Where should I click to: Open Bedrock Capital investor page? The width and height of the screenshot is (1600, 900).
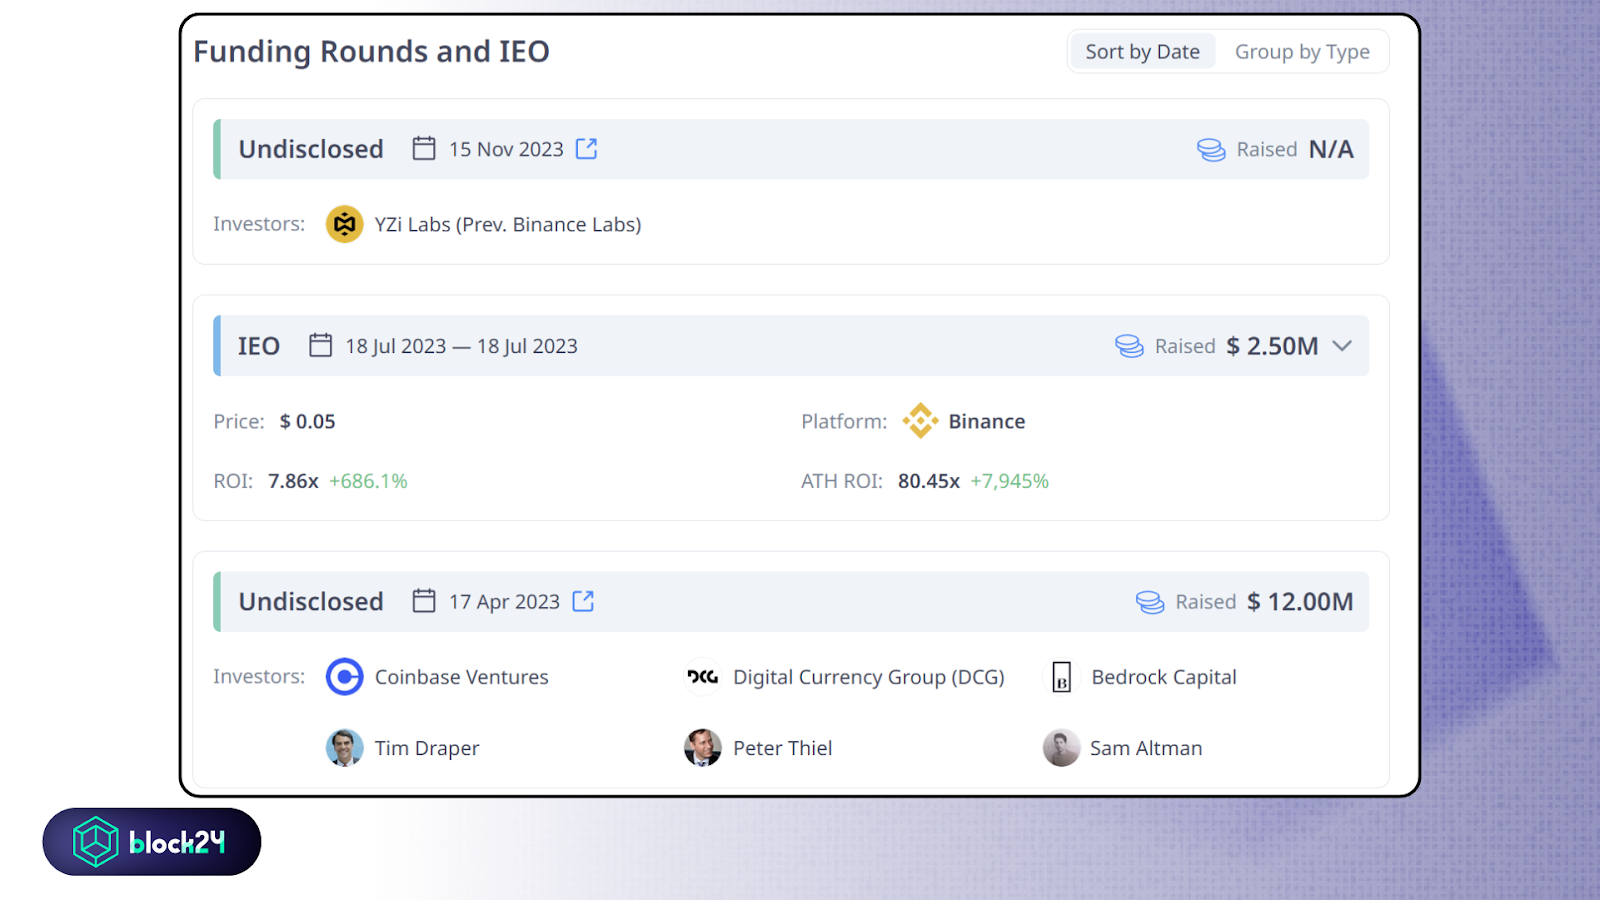[1164, 677]
